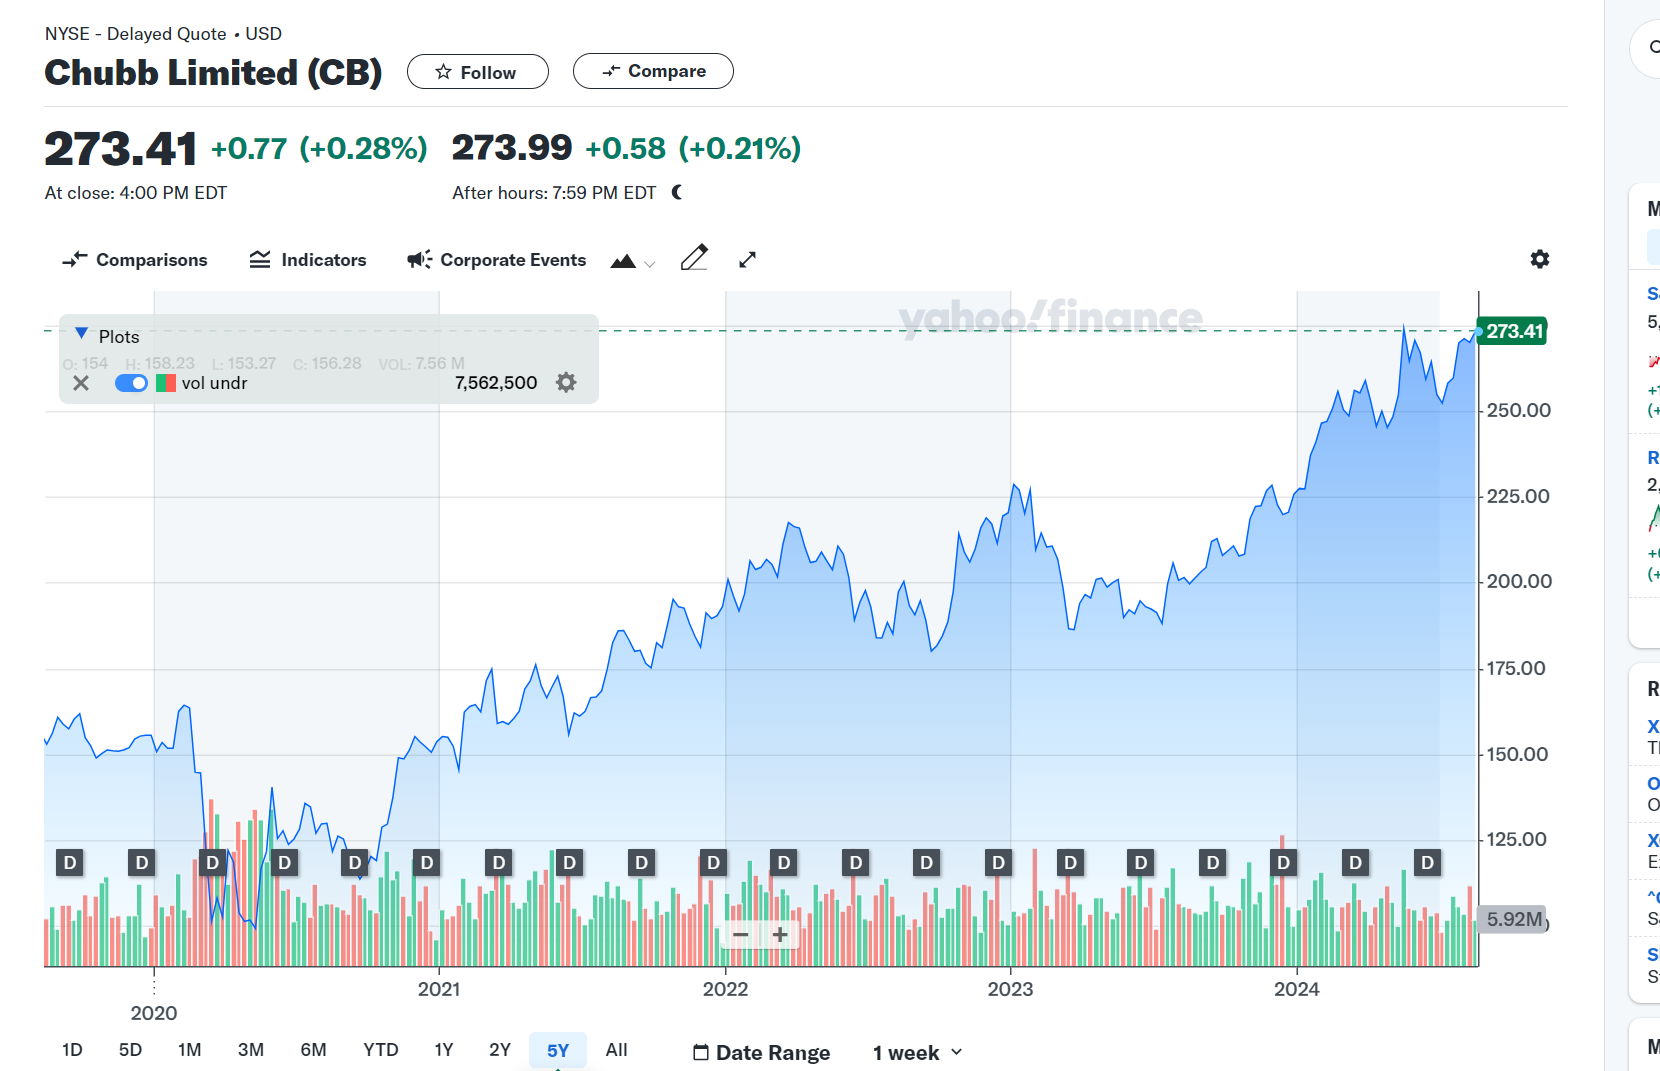Select the 3M range
The height and width of the screenshot is (1071, 1660).
point(251,1050)
